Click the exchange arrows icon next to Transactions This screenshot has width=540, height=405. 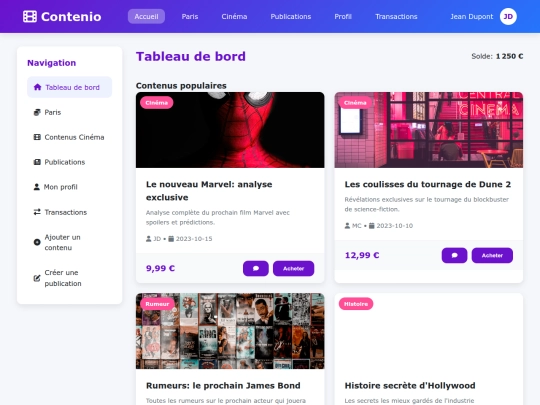pyautogui.click(x=37, y=212)
